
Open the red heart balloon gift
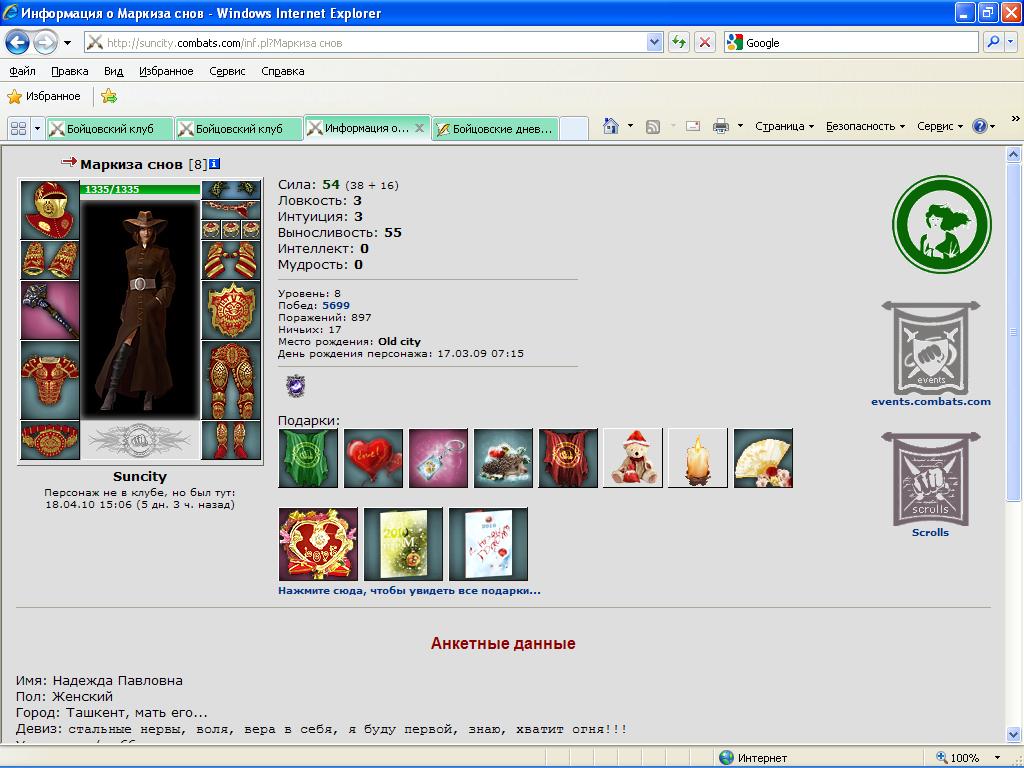(374, 458)
